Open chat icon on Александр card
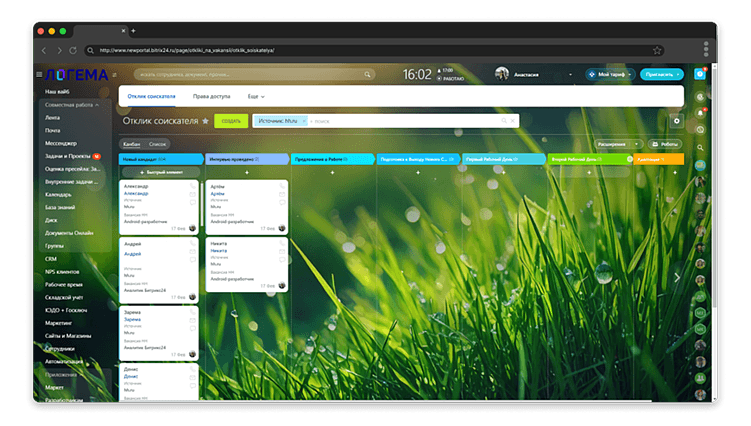This screenshot has height=426, width=751. [x=193, y=203]
